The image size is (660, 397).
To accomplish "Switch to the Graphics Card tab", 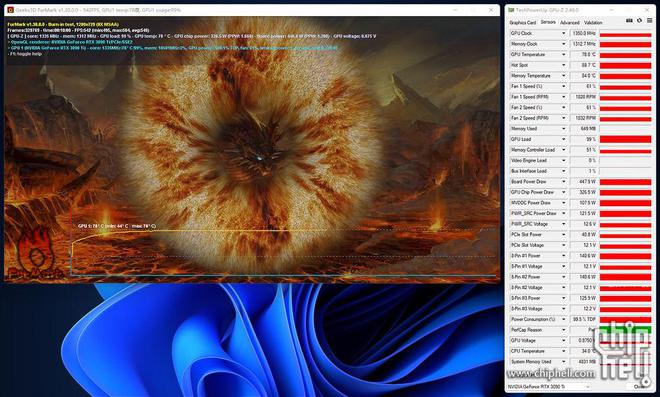I will pos(522,23).
